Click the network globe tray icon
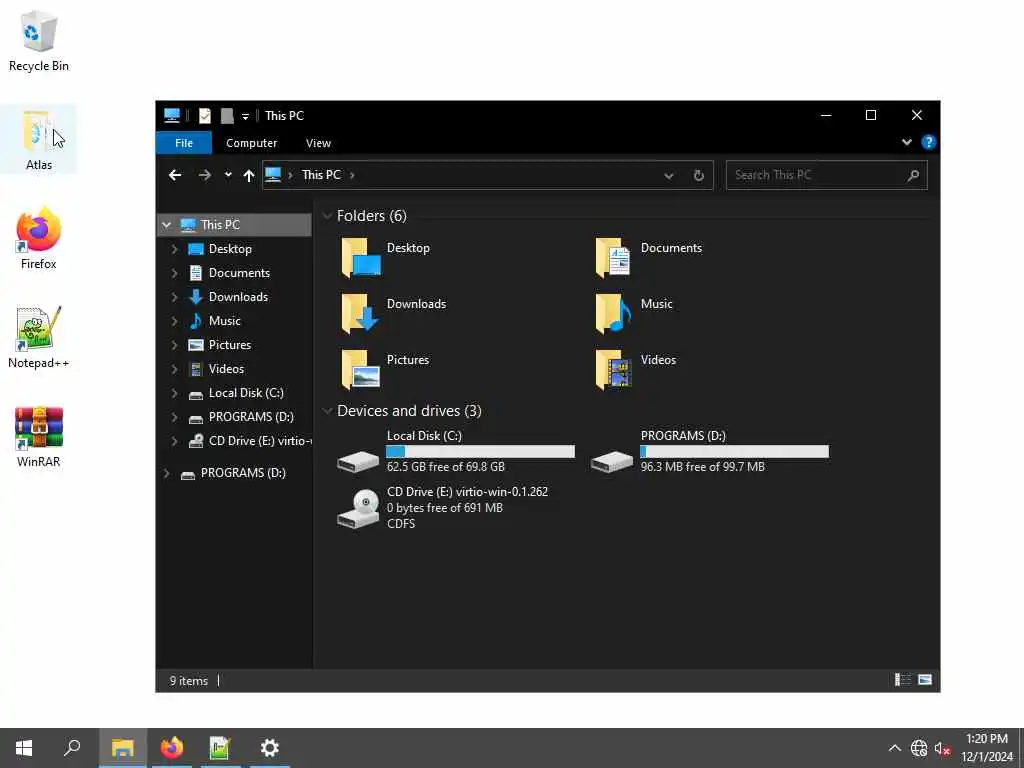The width and height of the screenshot is (1024, 768). 919,748
